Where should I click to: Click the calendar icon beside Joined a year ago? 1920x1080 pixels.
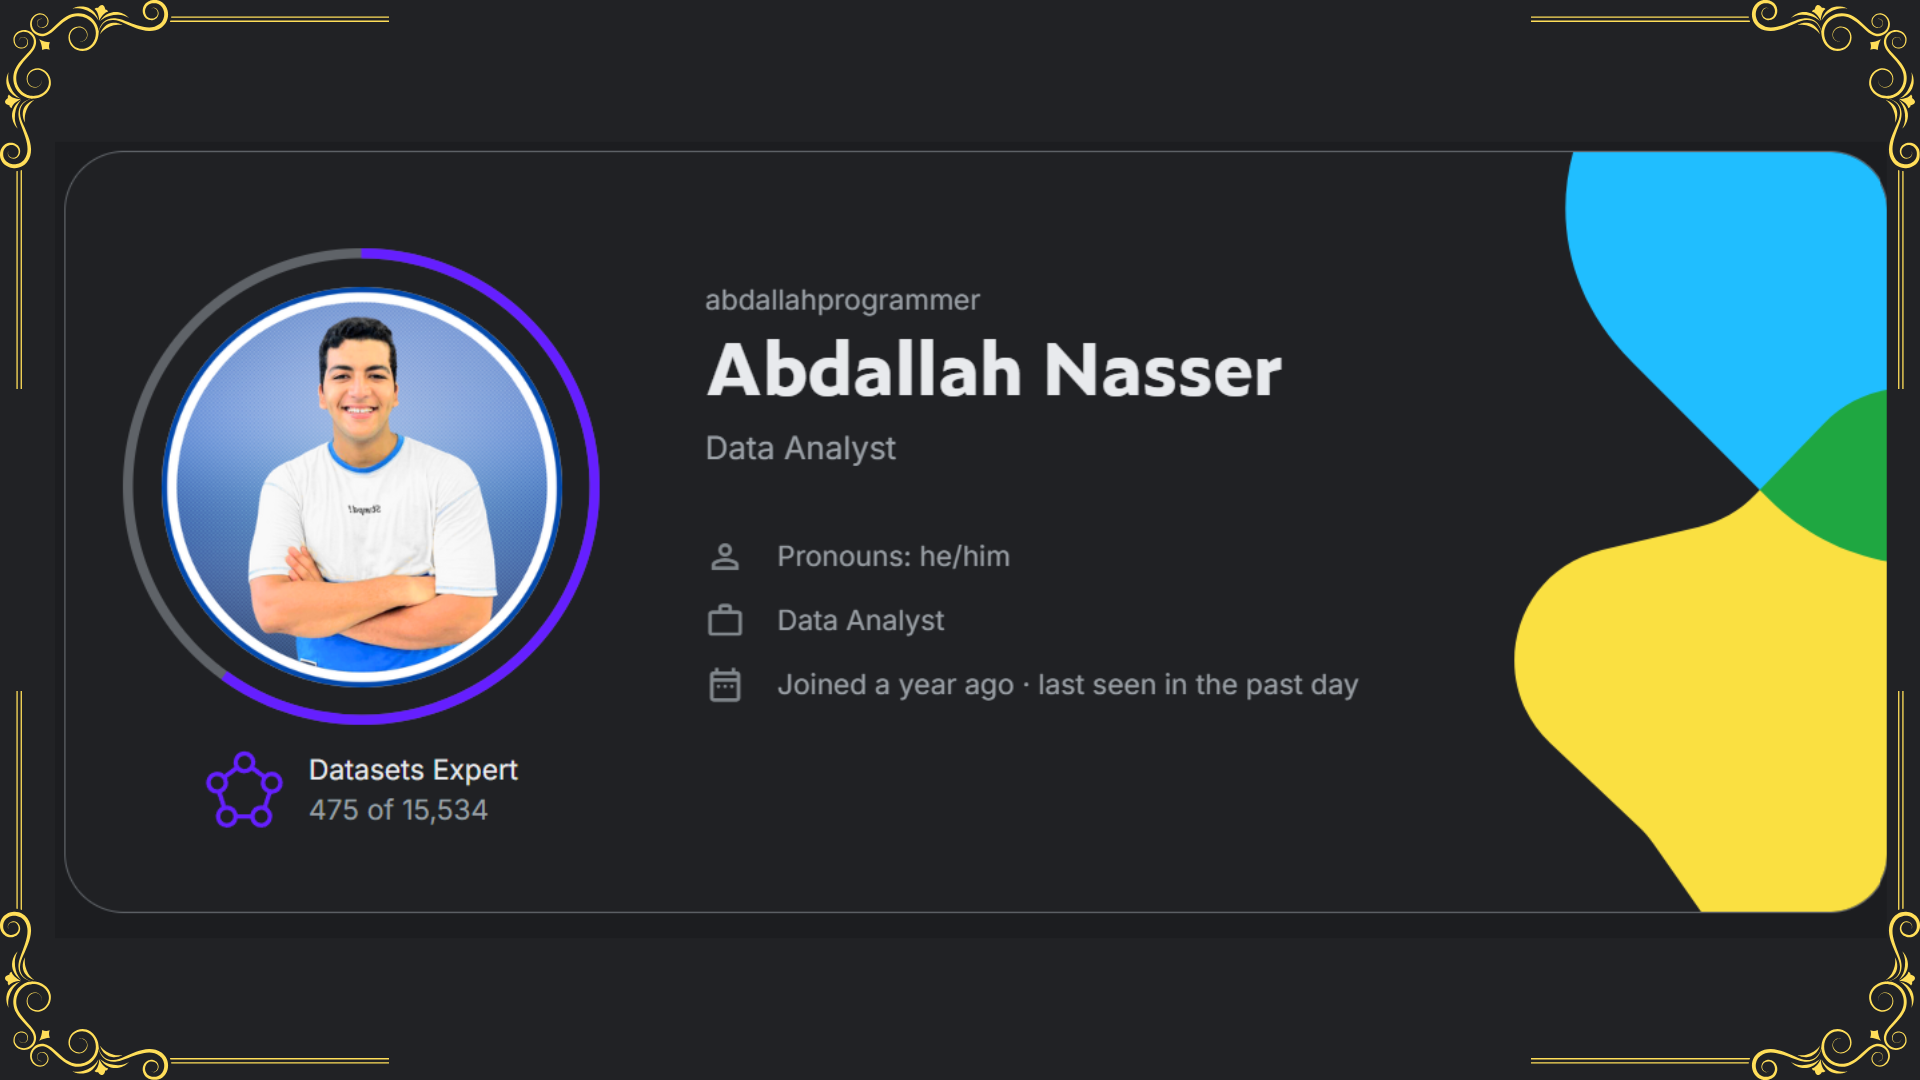tap(725, 685)
